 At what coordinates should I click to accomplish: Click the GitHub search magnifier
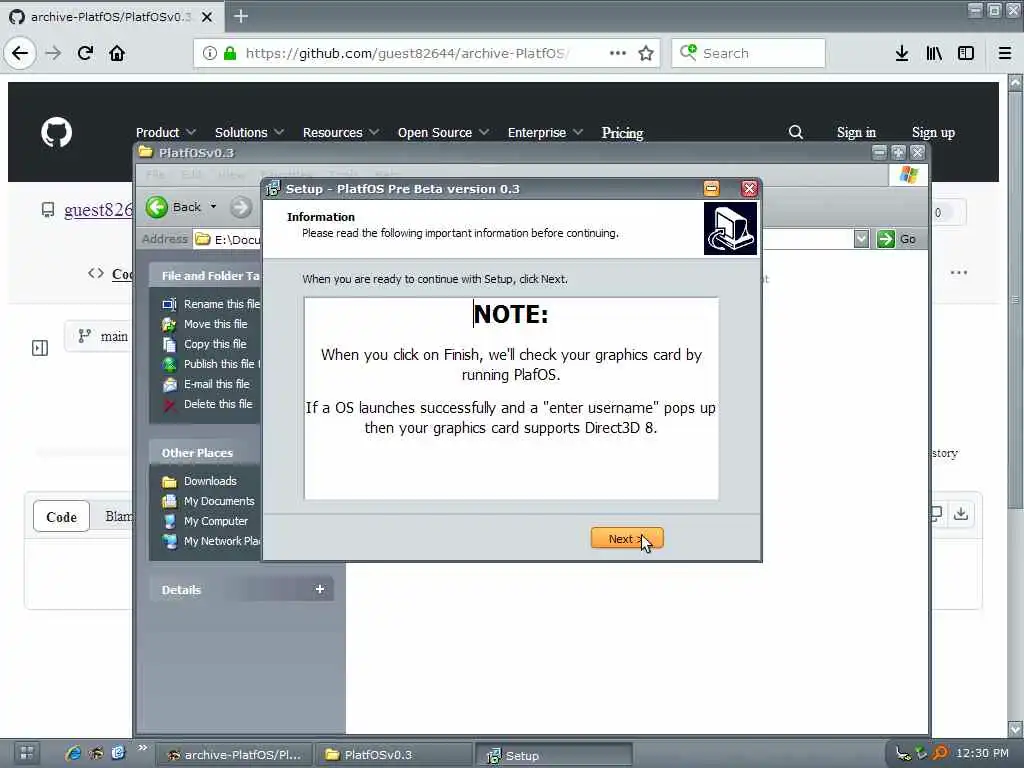pyautogui.click(x=795, y=132)
